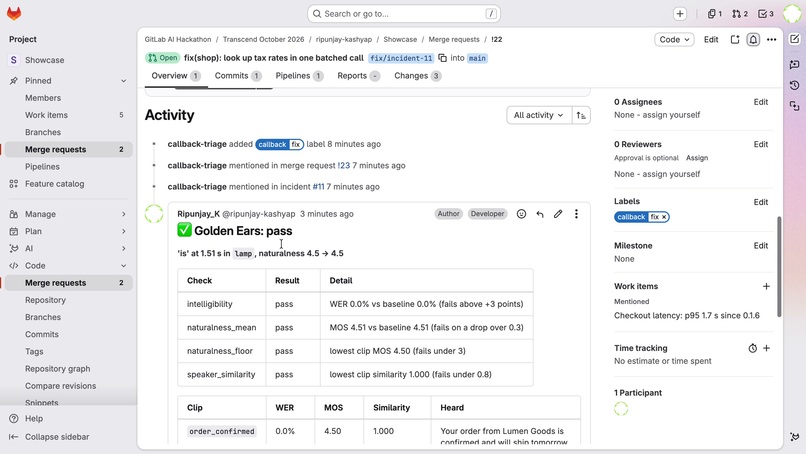Click the Edit merge request button
The height and width of the screenshot is (454, 806).
point(711,40)
